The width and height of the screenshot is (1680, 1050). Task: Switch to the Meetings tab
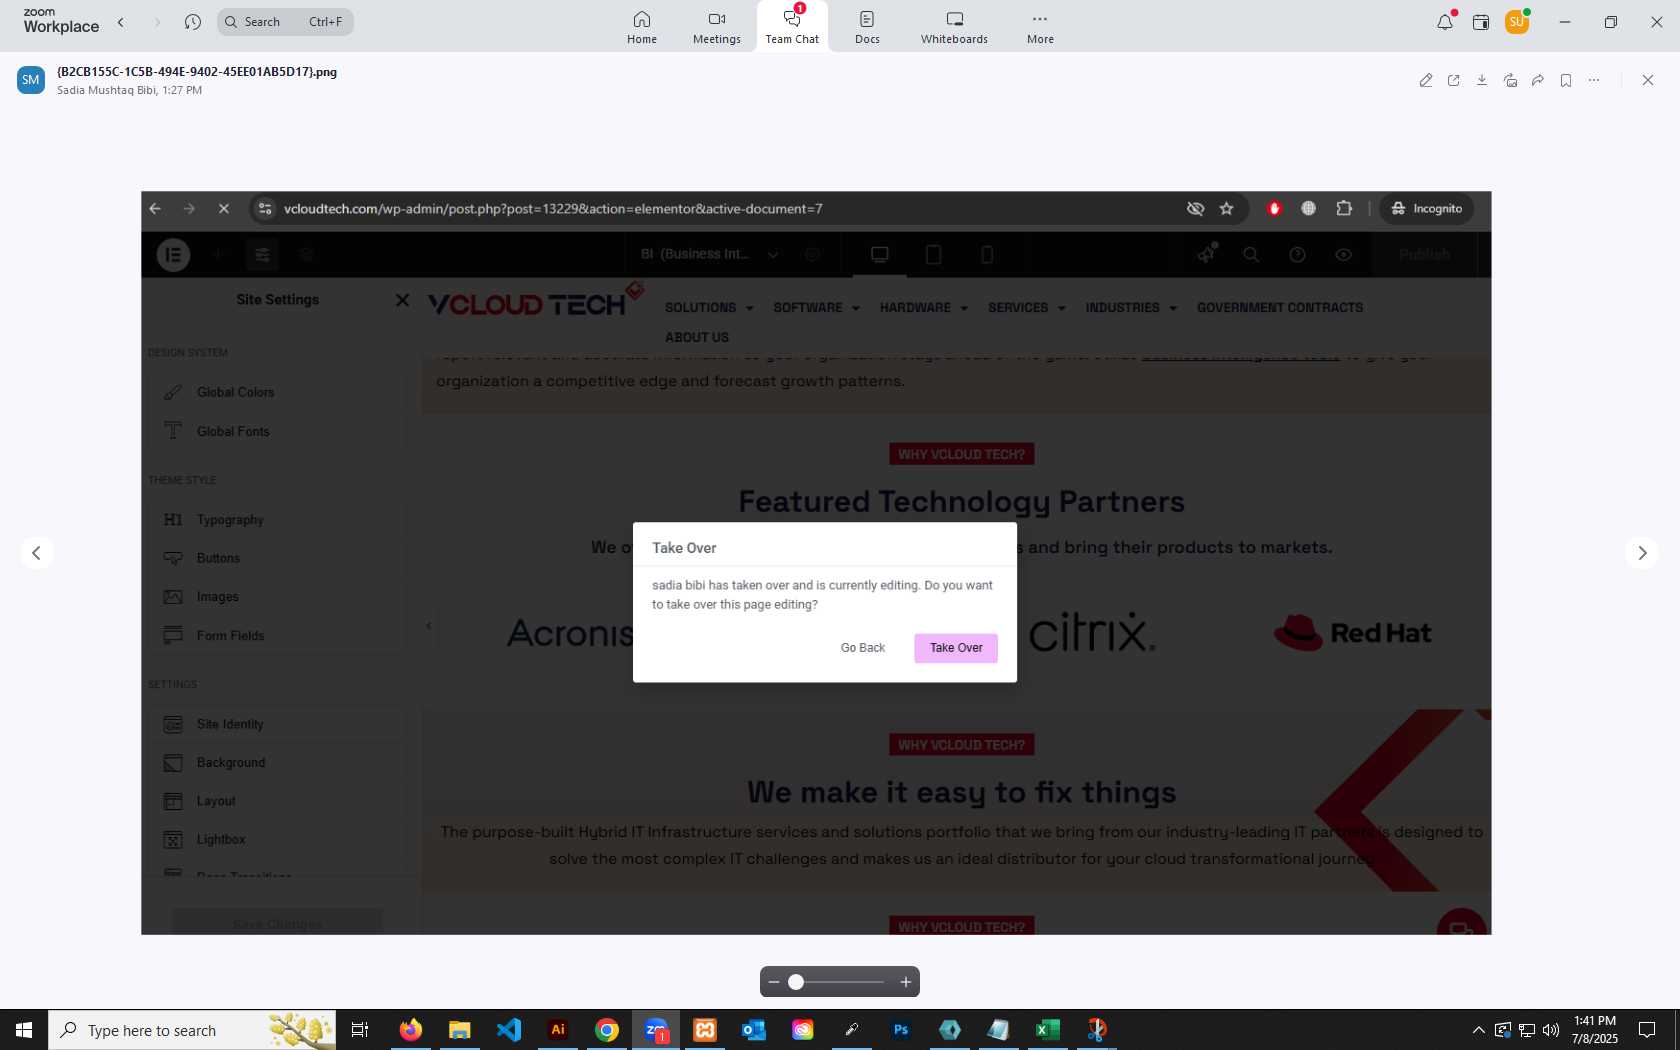tap(717, 27)
